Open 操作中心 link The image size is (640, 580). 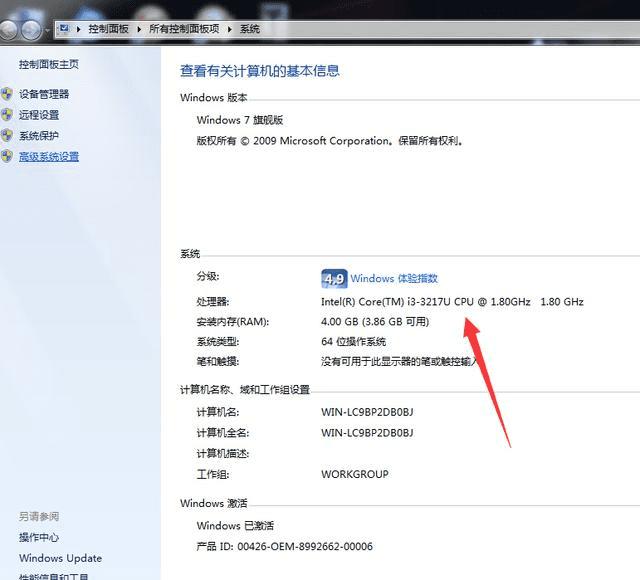(x=39, y=537)
